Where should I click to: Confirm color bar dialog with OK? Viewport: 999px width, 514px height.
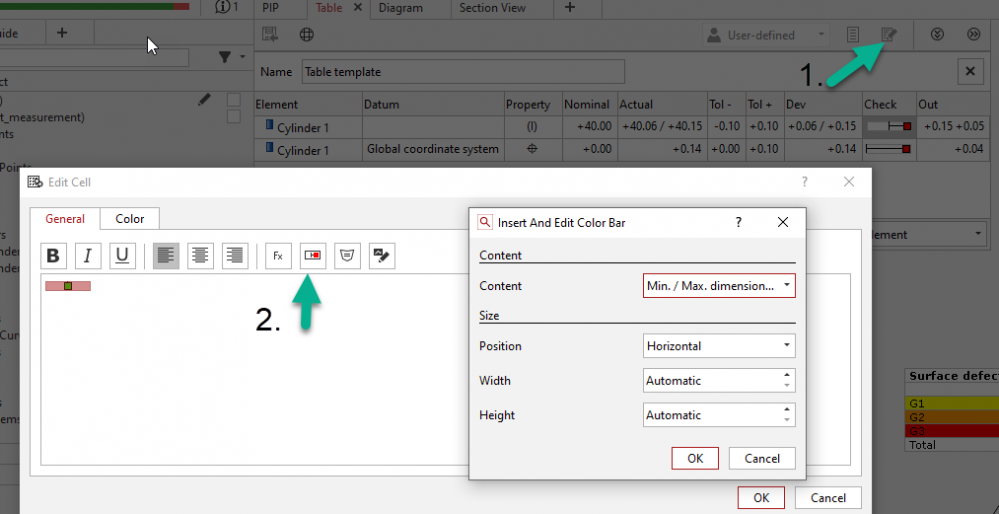(695, 458)
